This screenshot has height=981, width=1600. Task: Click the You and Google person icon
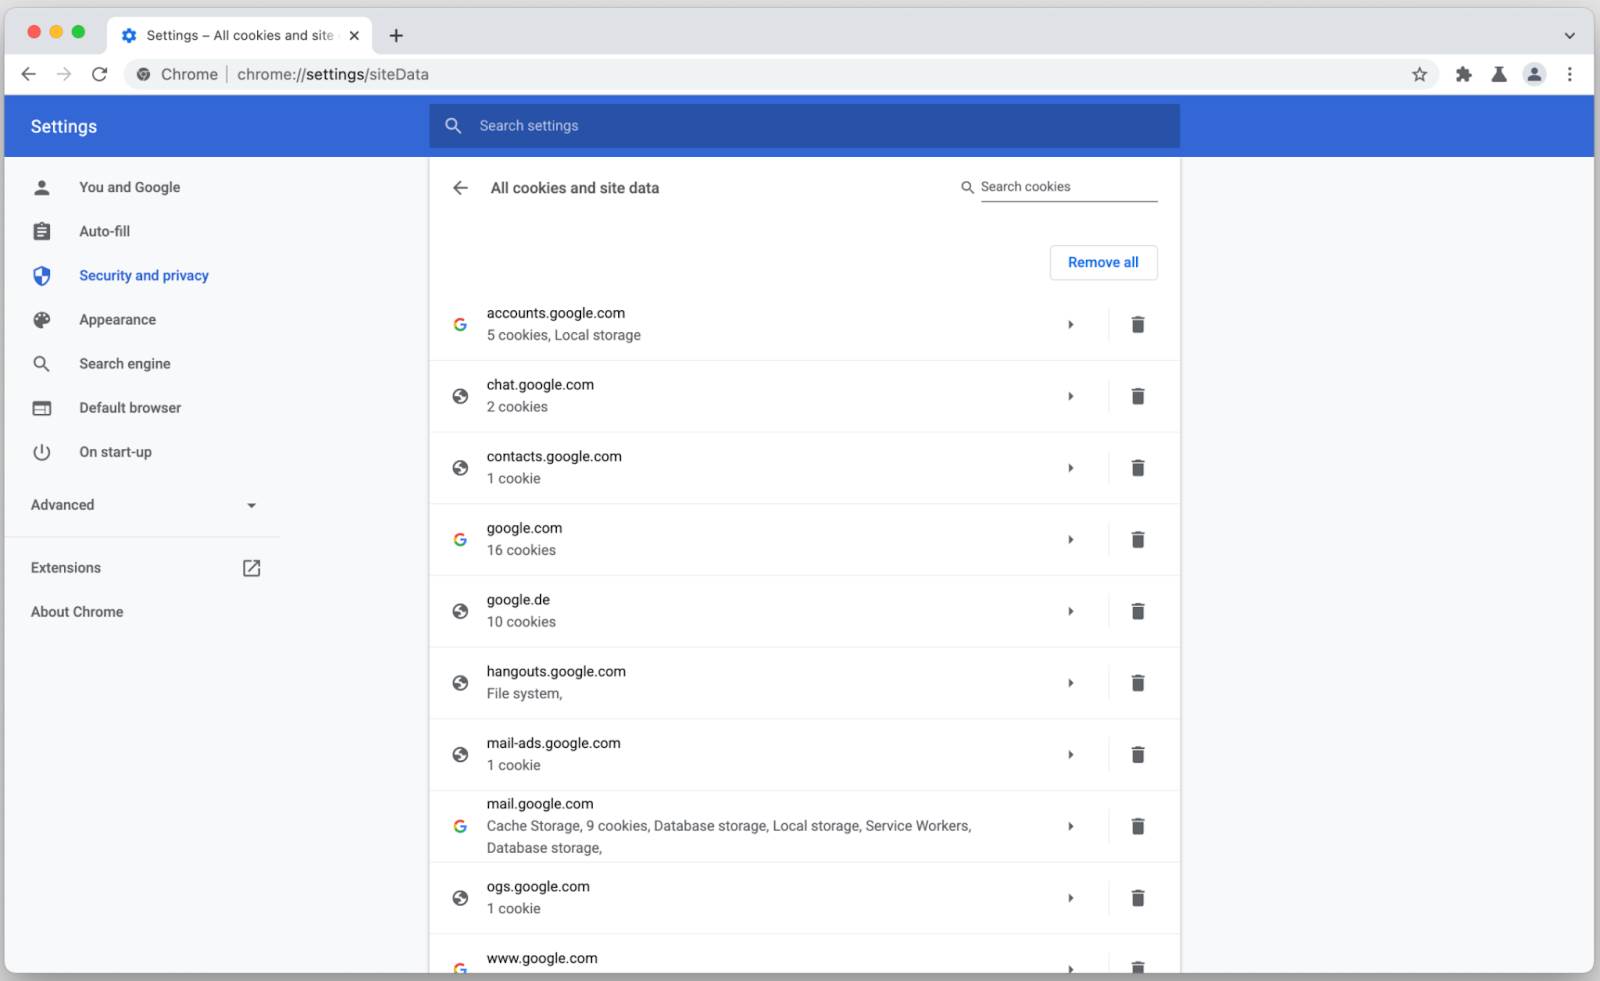click(x=41, y=187)
